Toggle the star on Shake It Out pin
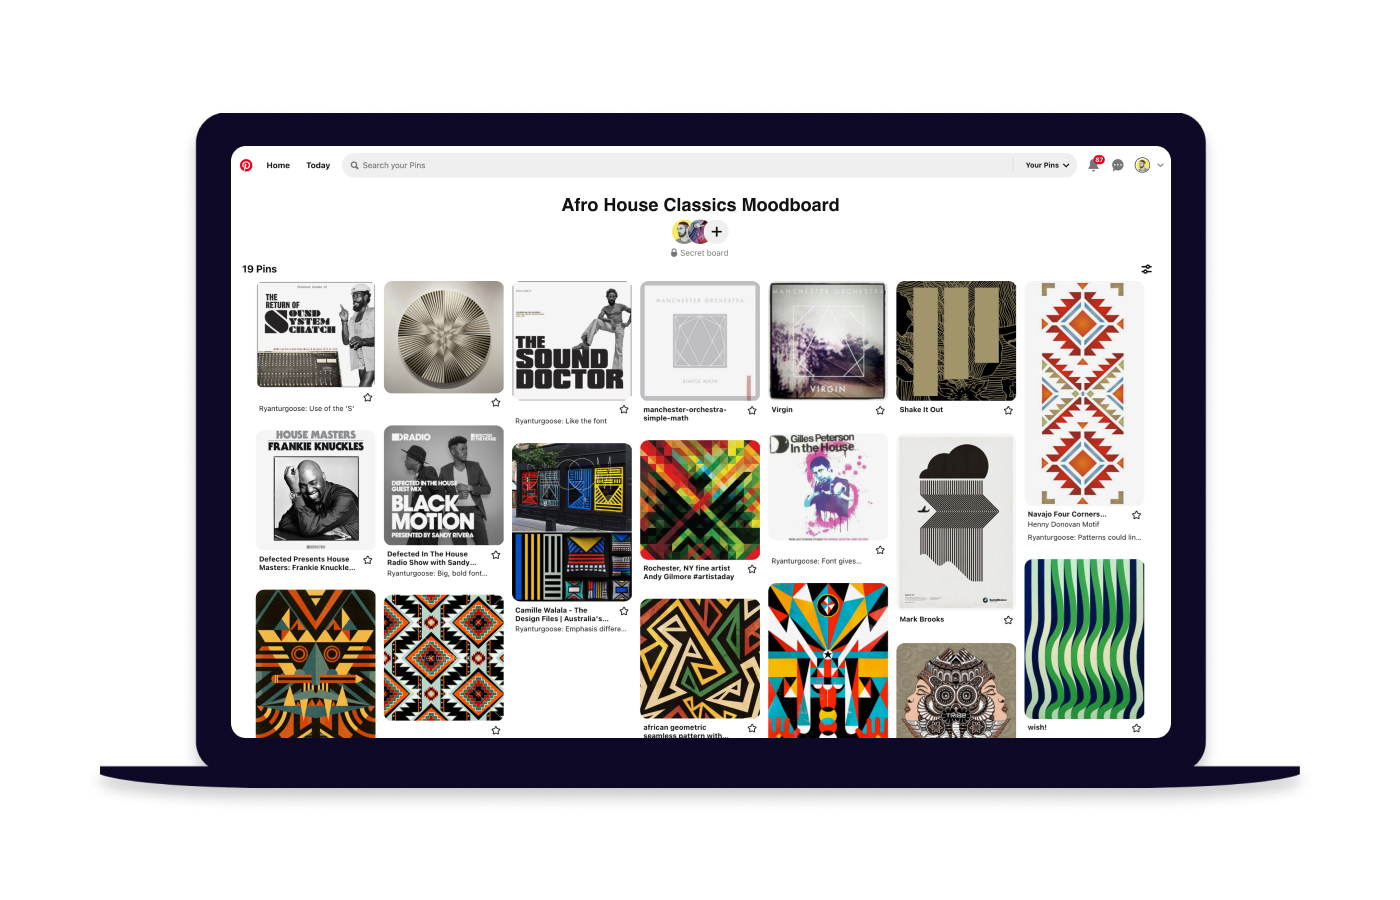The height and width of the screenshot is (900, 1400). [1008, 410]
